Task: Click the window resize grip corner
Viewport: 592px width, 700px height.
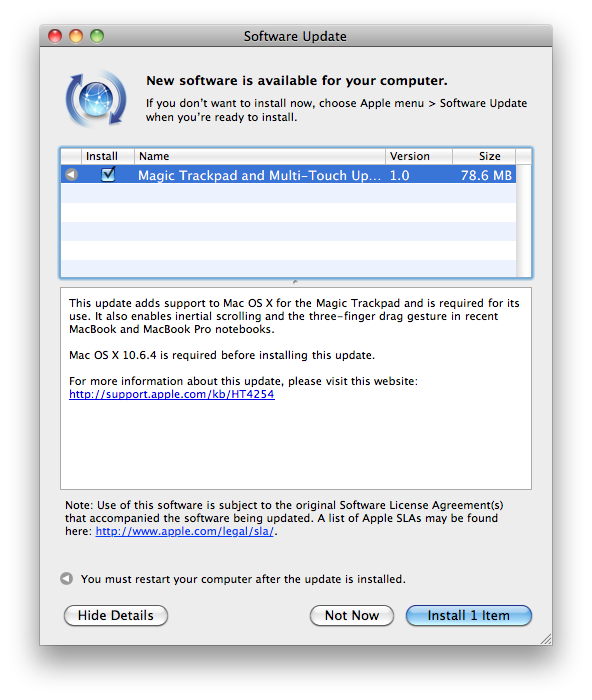Action: coord(546,638)
